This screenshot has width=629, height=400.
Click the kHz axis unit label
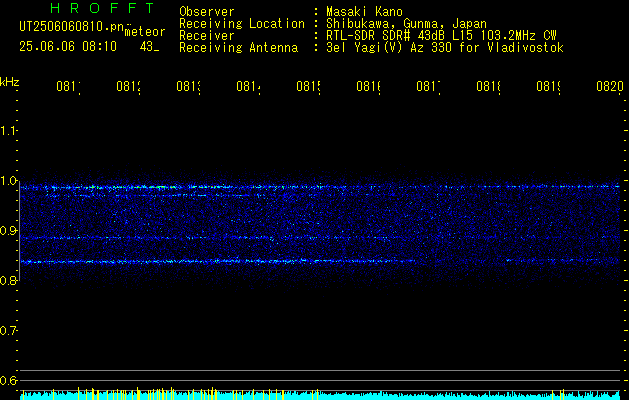(x=10, y=83)
